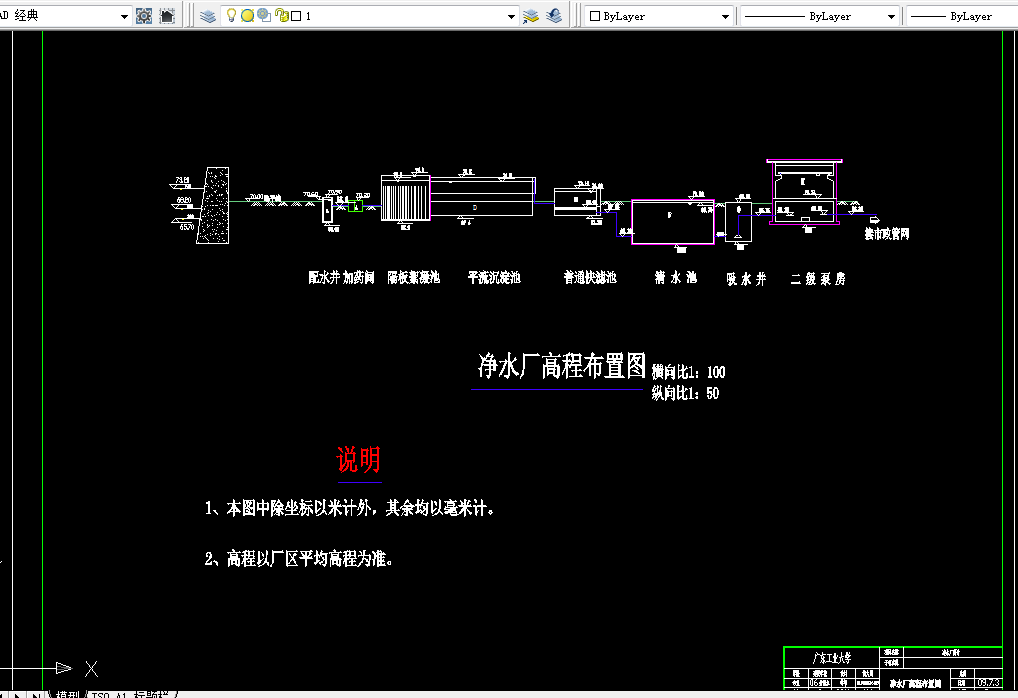Select the 二级泵房 label
Image resolution: width=1018 pixels, height=698 pixels.
818,279
